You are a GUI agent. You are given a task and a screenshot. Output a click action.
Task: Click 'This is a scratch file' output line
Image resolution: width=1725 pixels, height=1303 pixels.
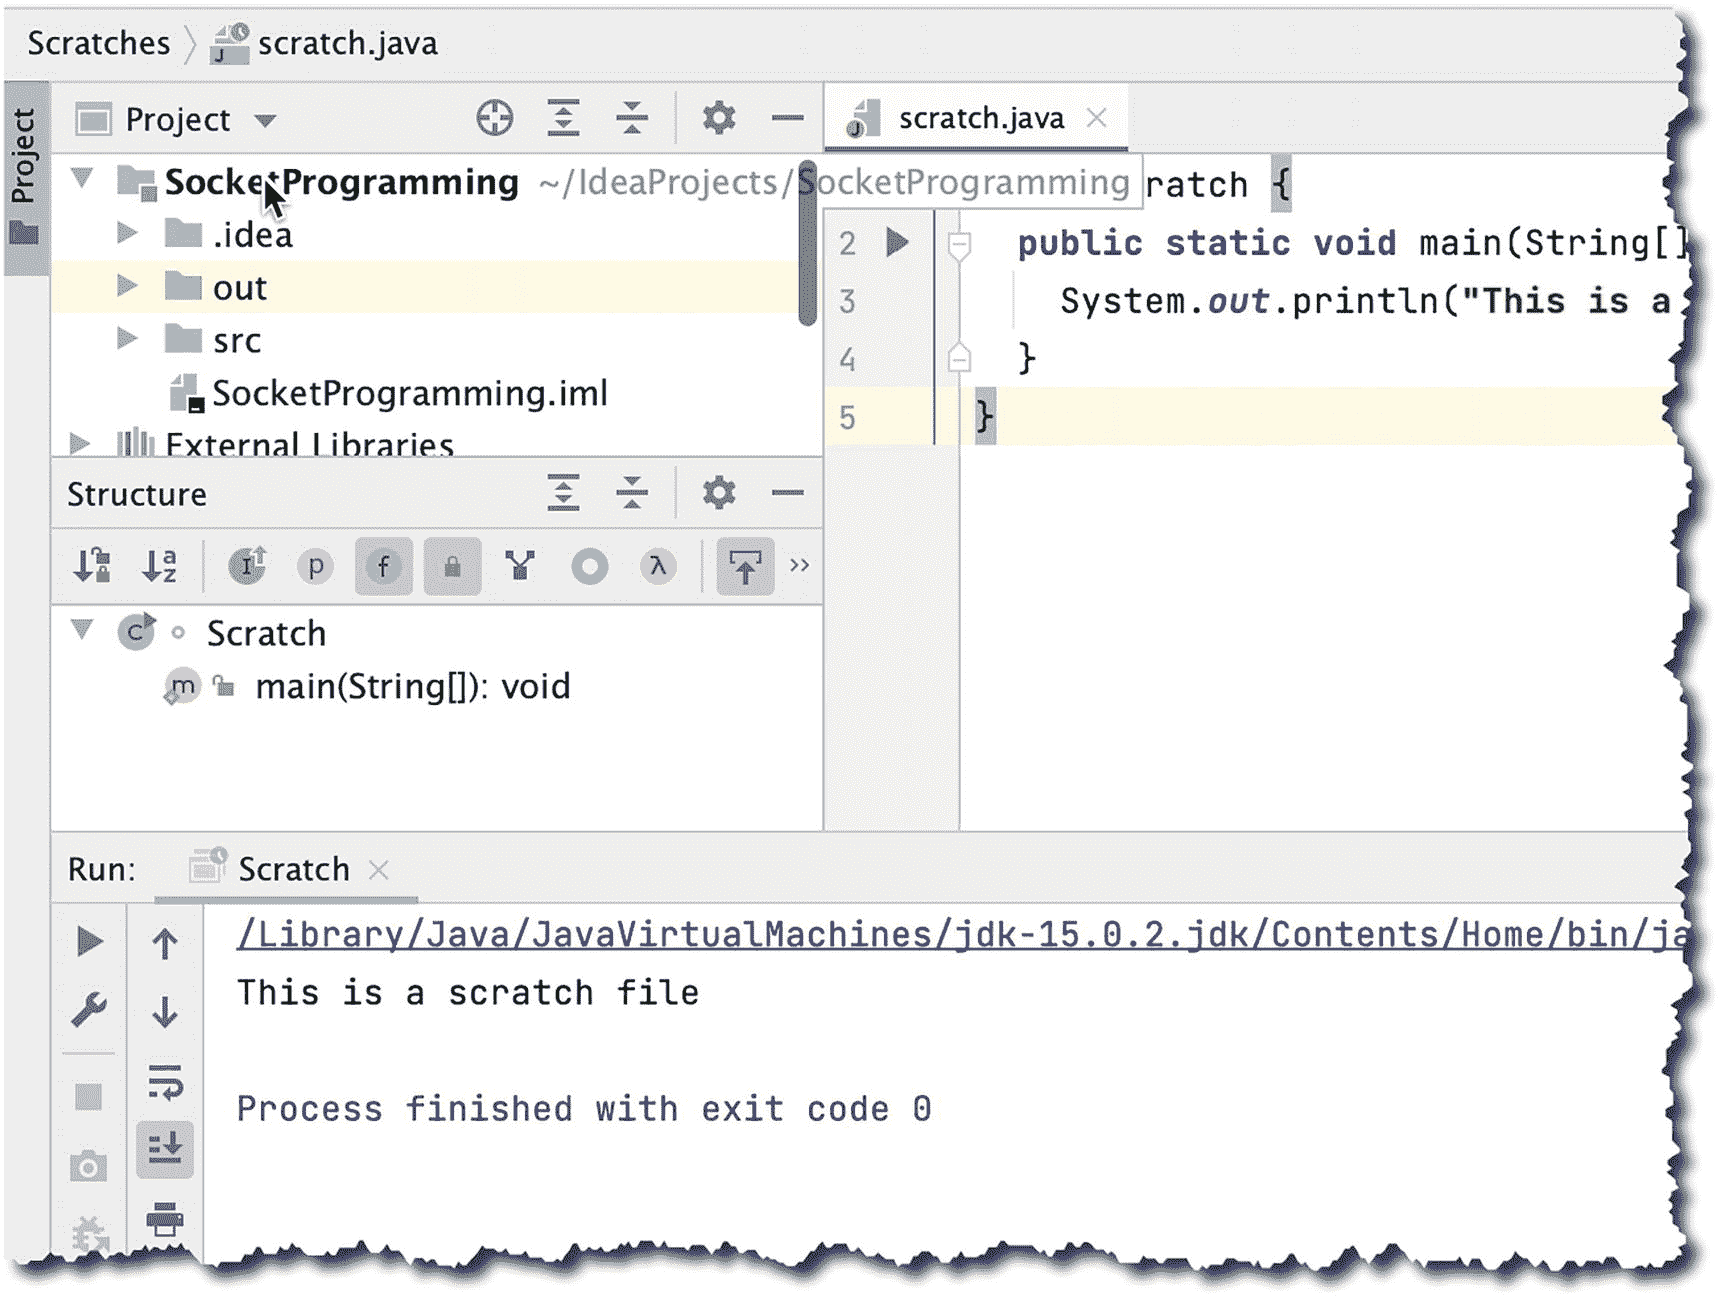(468, 992)
